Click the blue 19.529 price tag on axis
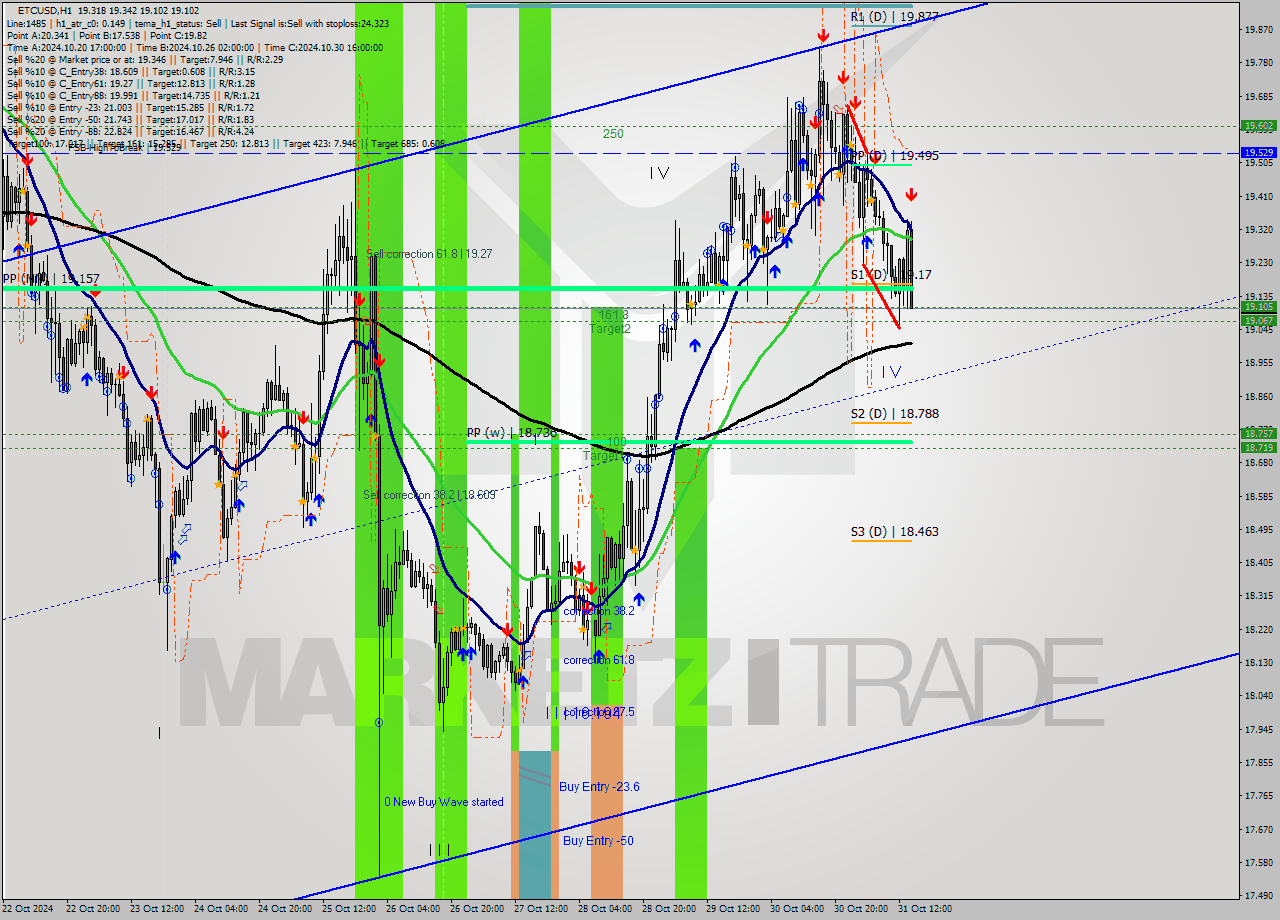 coord(1258,152)
